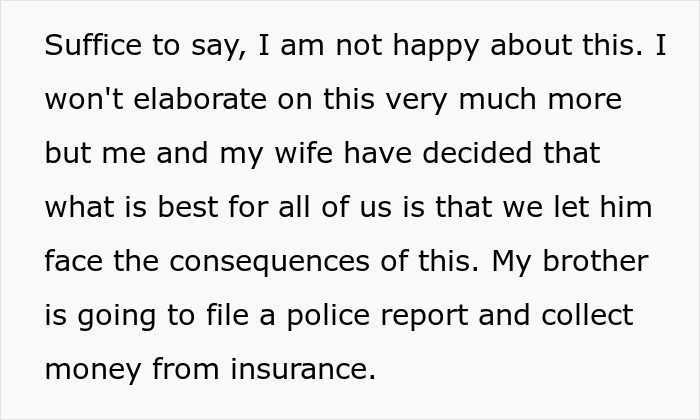The width and height of the screenshot is (700, 420).
Task: Click on the word "money"
Action: pos(92,371)
